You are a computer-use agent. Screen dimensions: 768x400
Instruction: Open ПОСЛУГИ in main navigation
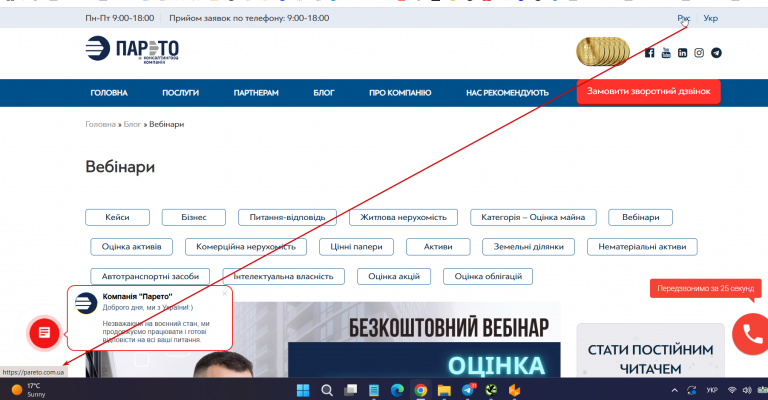[181, 93]
